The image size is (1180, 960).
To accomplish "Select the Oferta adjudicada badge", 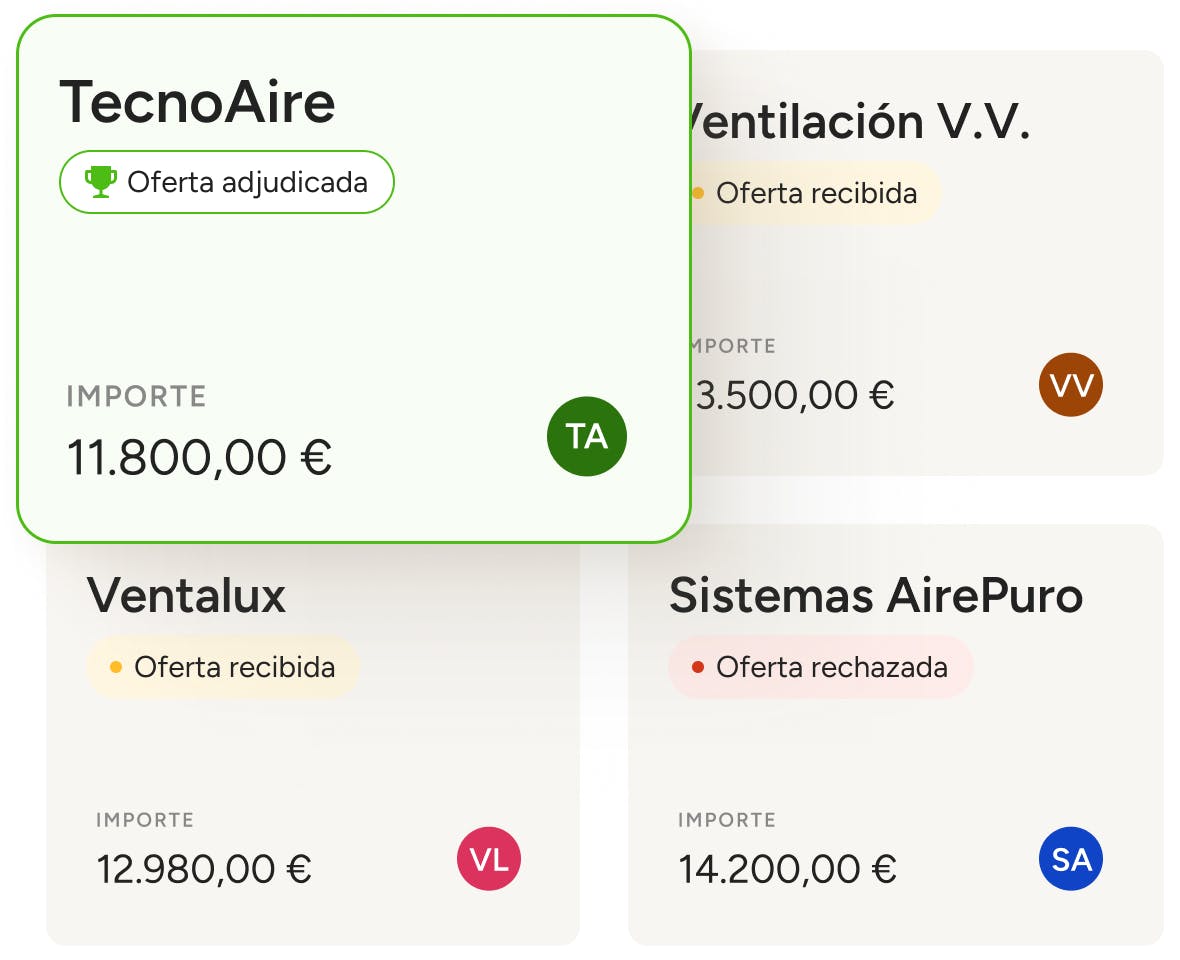I will coord(227,182).
